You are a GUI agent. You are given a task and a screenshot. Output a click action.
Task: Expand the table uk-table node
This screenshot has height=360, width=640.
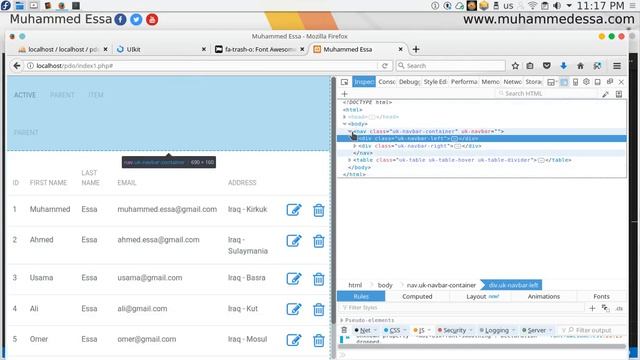(x=350, y=160)
